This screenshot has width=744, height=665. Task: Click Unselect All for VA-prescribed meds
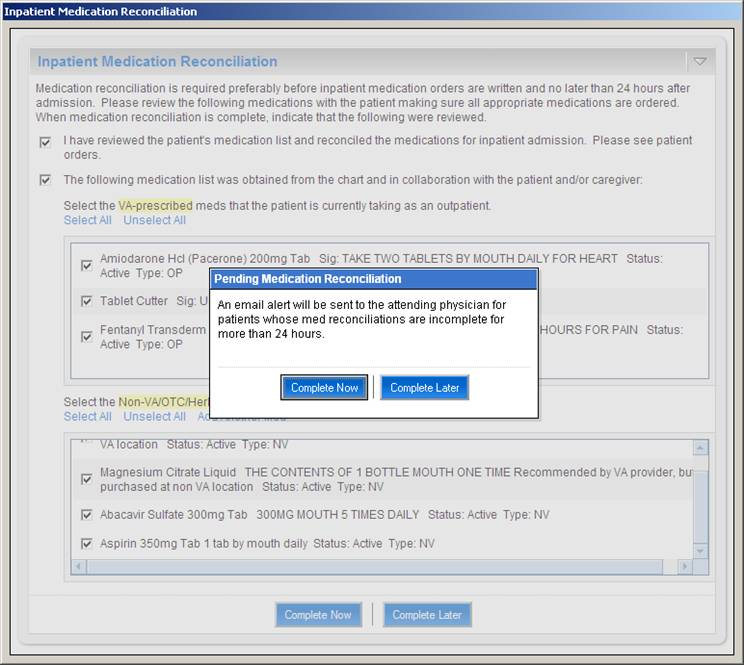point(154,220)
